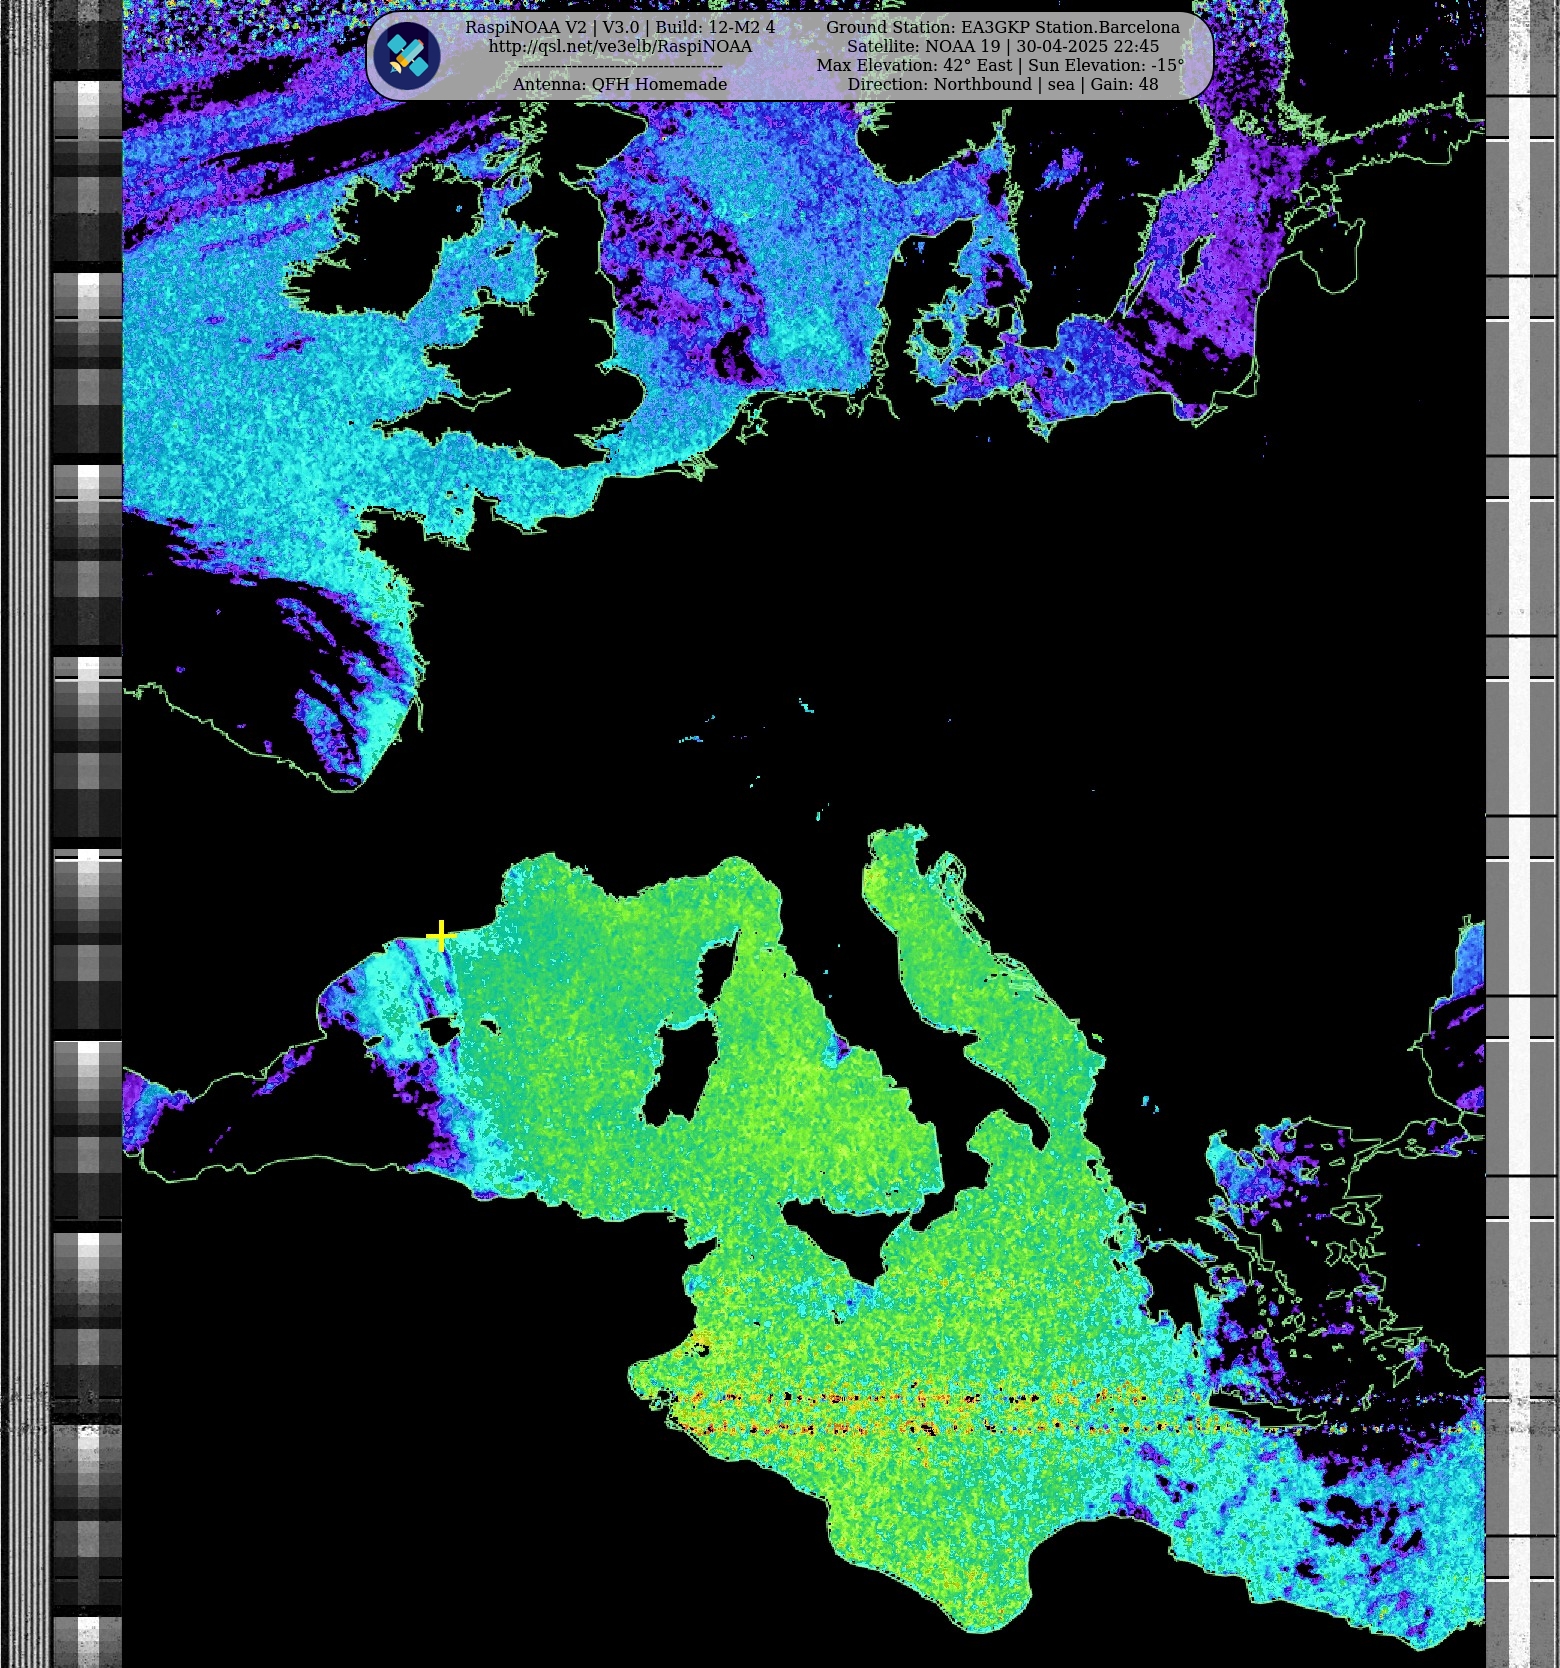
Task: Click the yellow ground station cross marker
Action: coord(441,936)
